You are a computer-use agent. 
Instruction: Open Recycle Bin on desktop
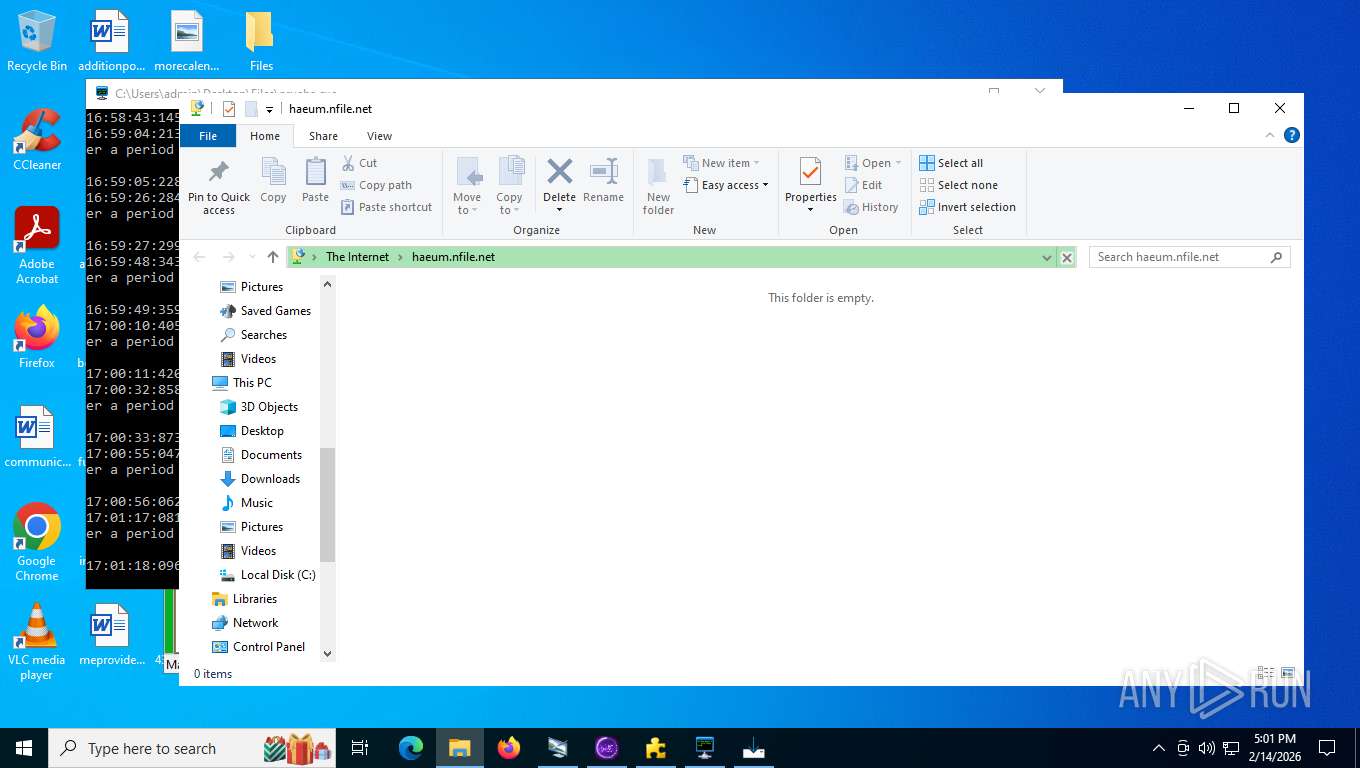click(37, 40)
